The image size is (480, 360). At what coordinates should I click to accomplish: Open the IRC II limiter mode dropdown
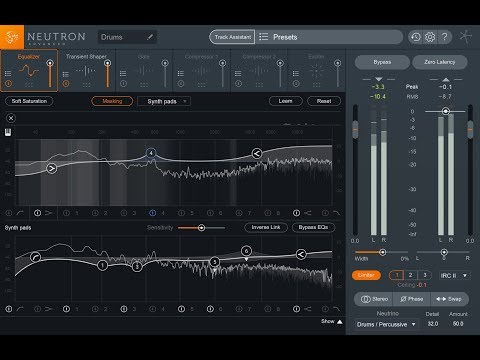pos(453,275)
